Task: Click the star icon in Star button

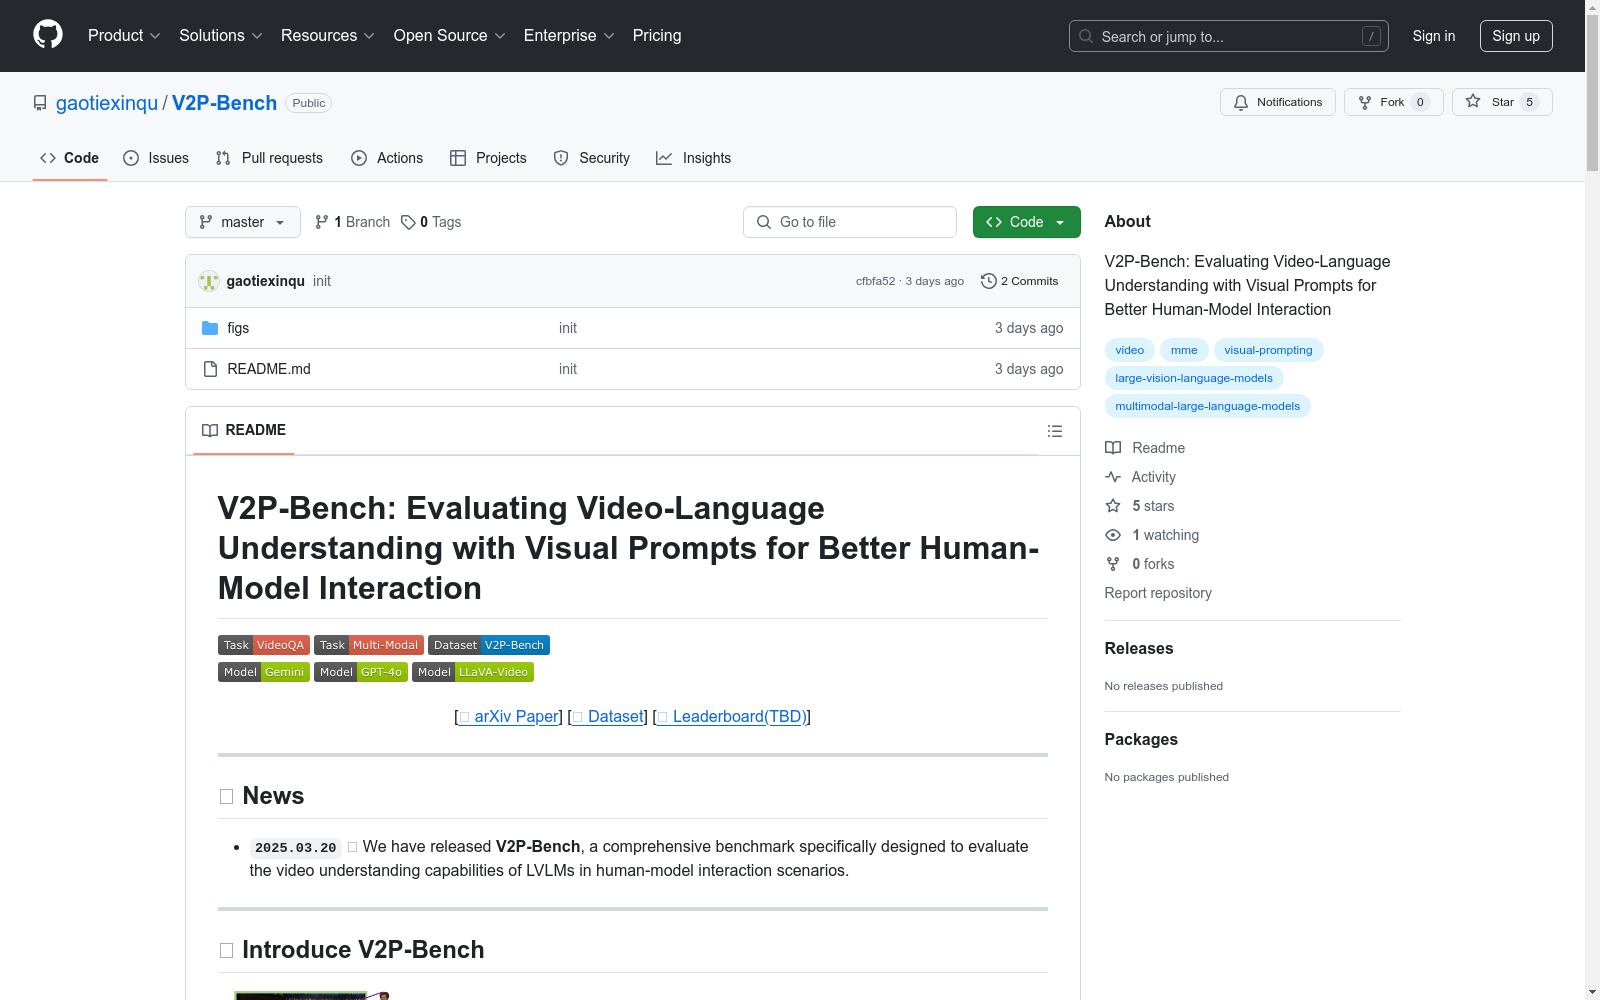Action: coord(1473,101)
